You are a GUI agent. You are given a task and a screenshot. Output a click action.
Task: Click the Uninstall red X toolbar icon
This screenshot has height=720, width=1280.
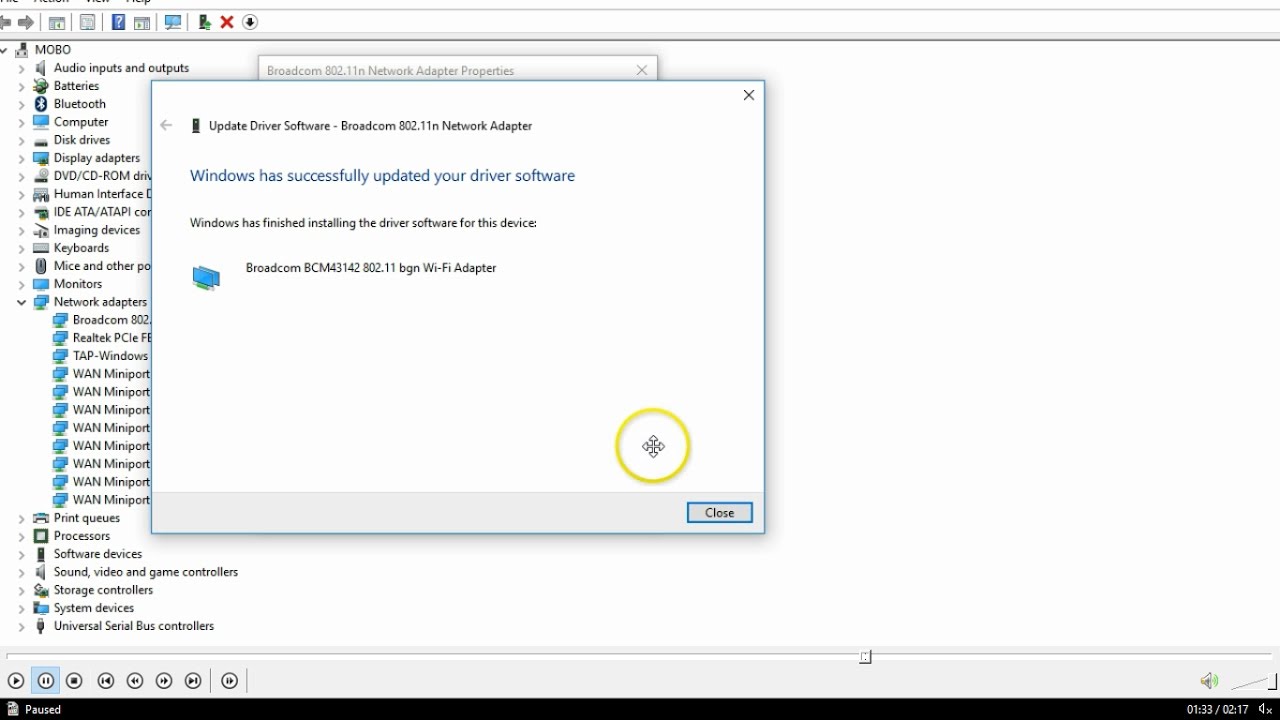(225, 22)
